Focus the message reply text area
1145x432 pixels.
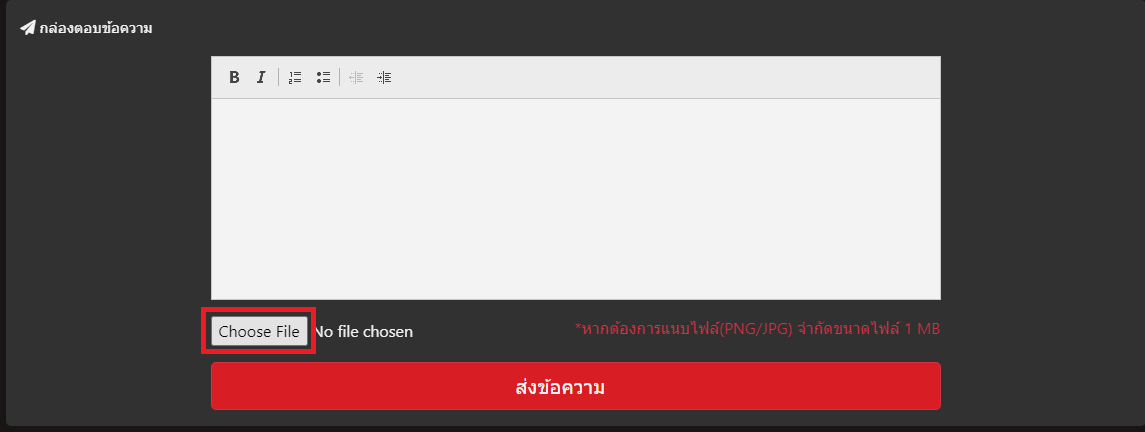point(575,198)
